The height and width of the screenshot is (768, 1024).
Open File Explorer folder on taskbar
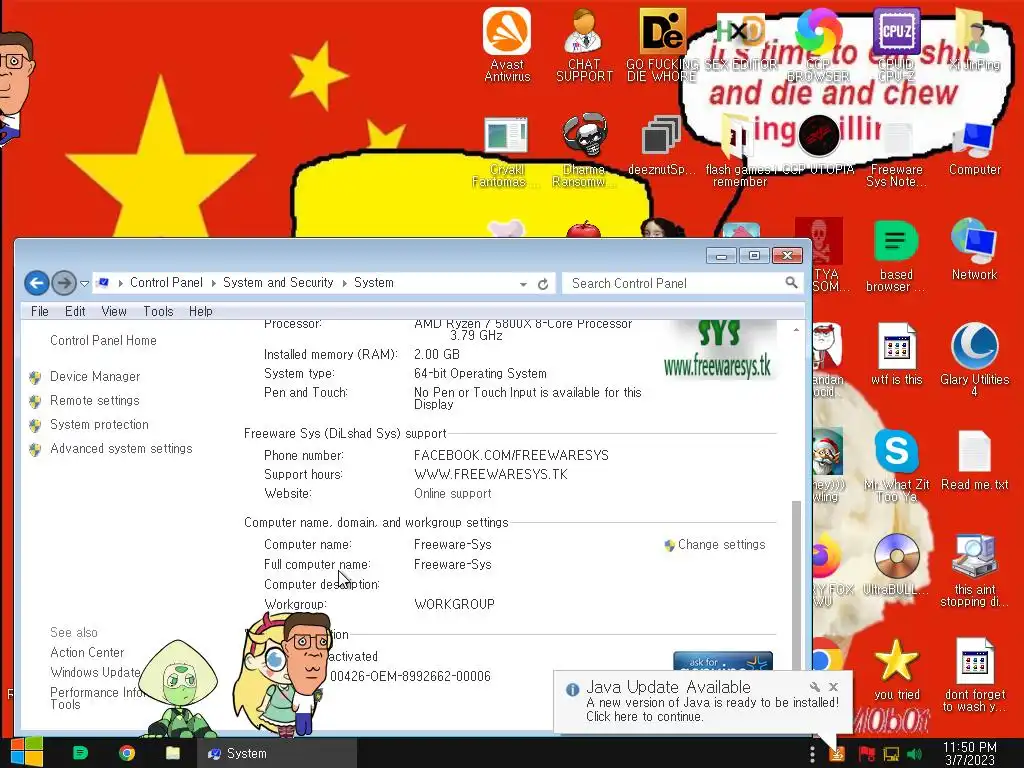click(x=173, y=753)
